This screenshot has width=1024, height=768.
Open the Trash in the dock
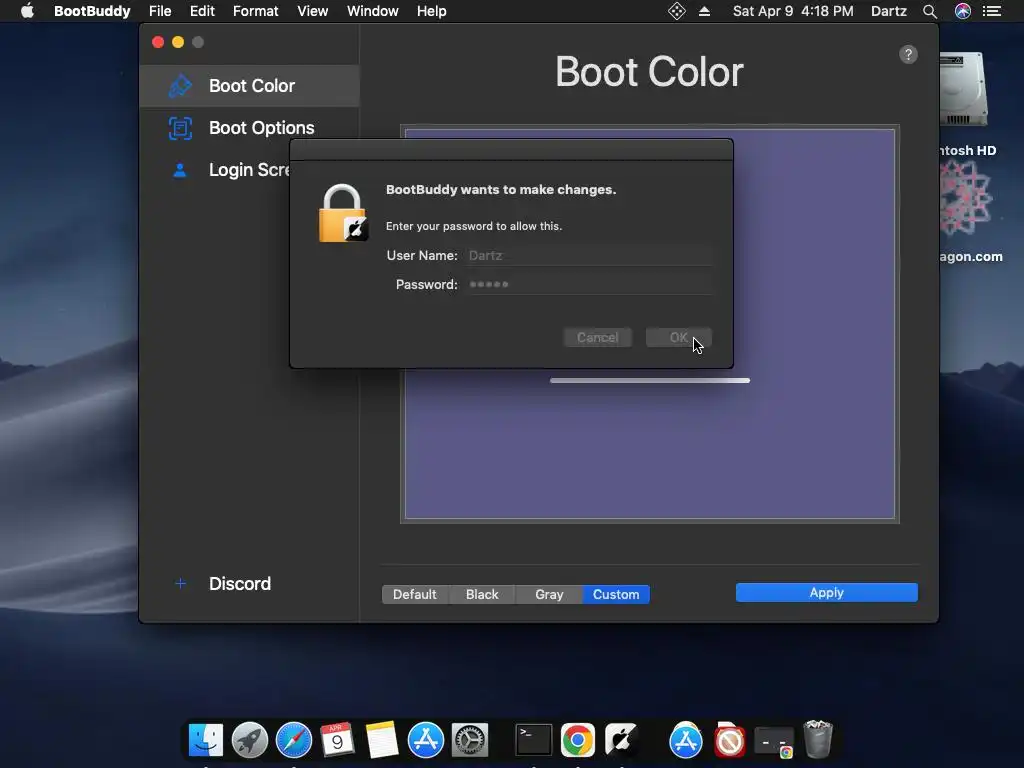818,739
